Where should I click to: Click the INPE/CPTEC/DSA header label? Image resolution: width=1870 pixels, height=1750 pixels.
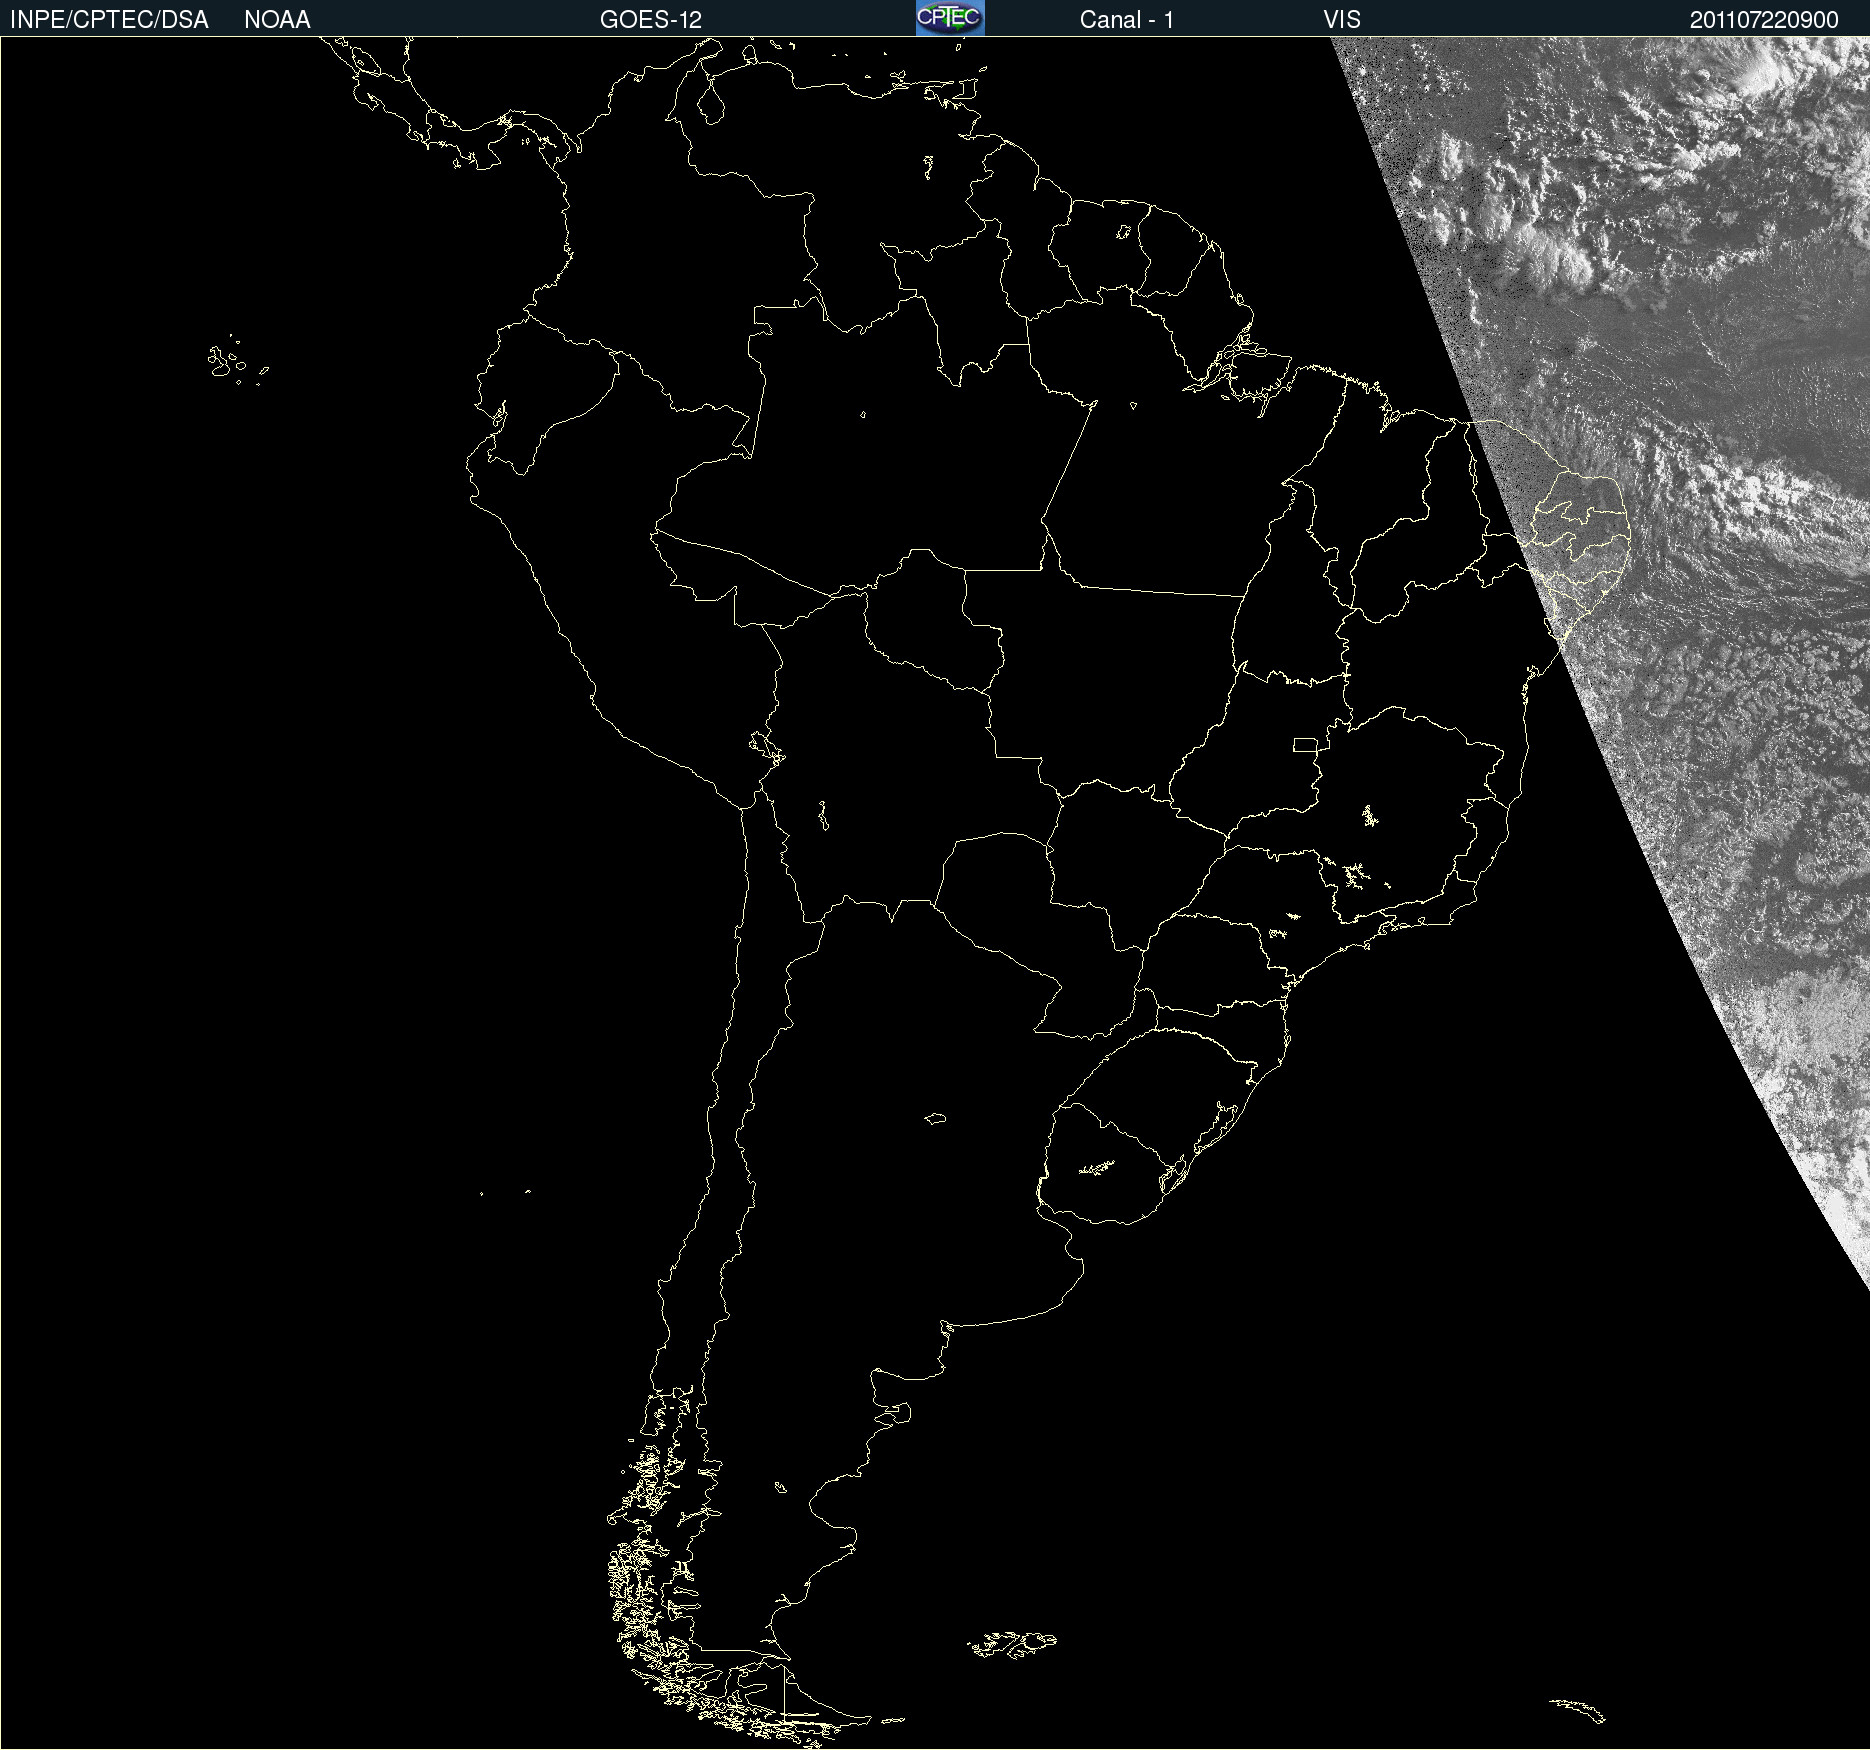point(109,20)
